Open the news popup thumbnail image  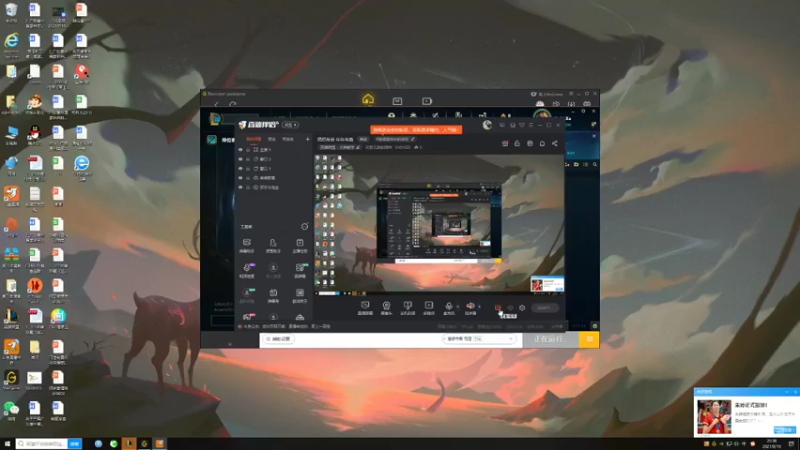point(714,416)
